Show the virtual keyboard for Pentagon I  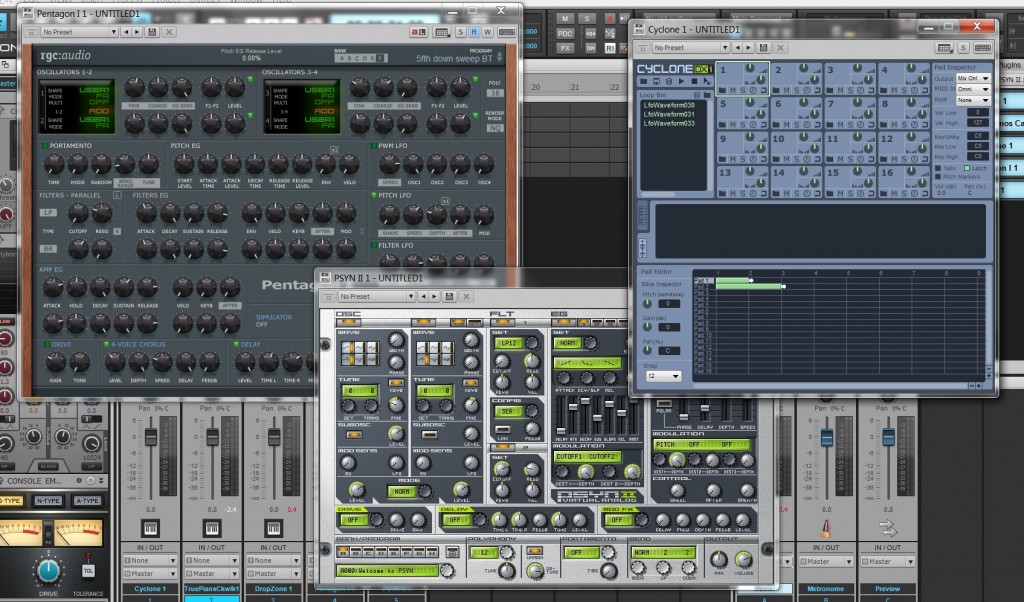click(x=506, y=32)
